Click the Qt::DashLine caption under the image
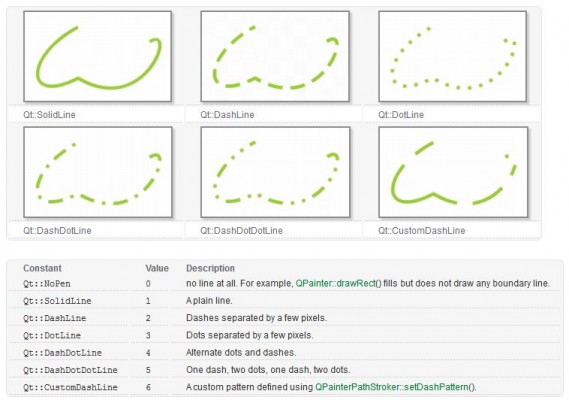This screenshot has height=400, width=569. [x=227, y=115]
